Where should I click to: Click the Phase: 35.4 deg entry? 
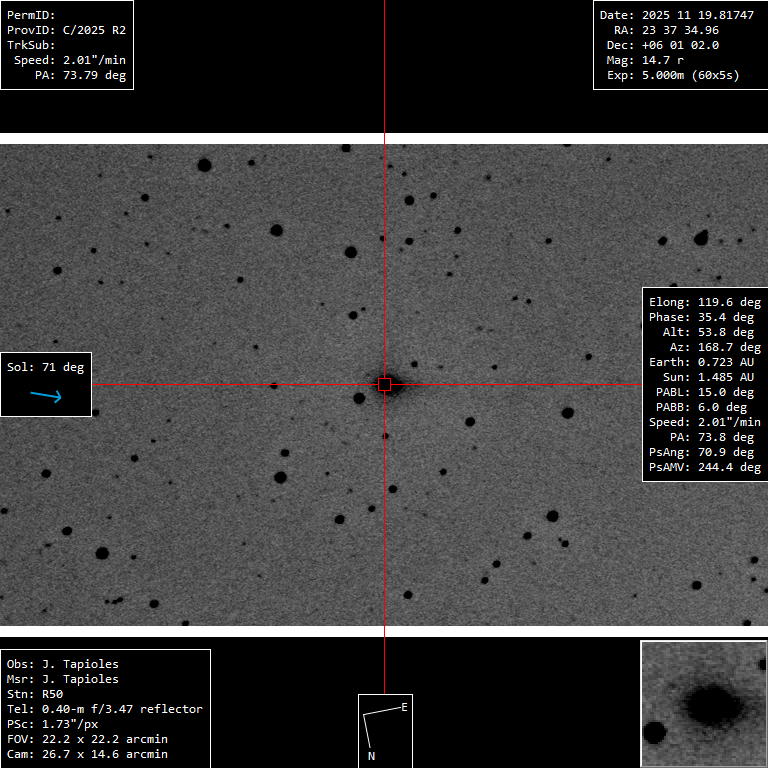click(x=701, y=317)
